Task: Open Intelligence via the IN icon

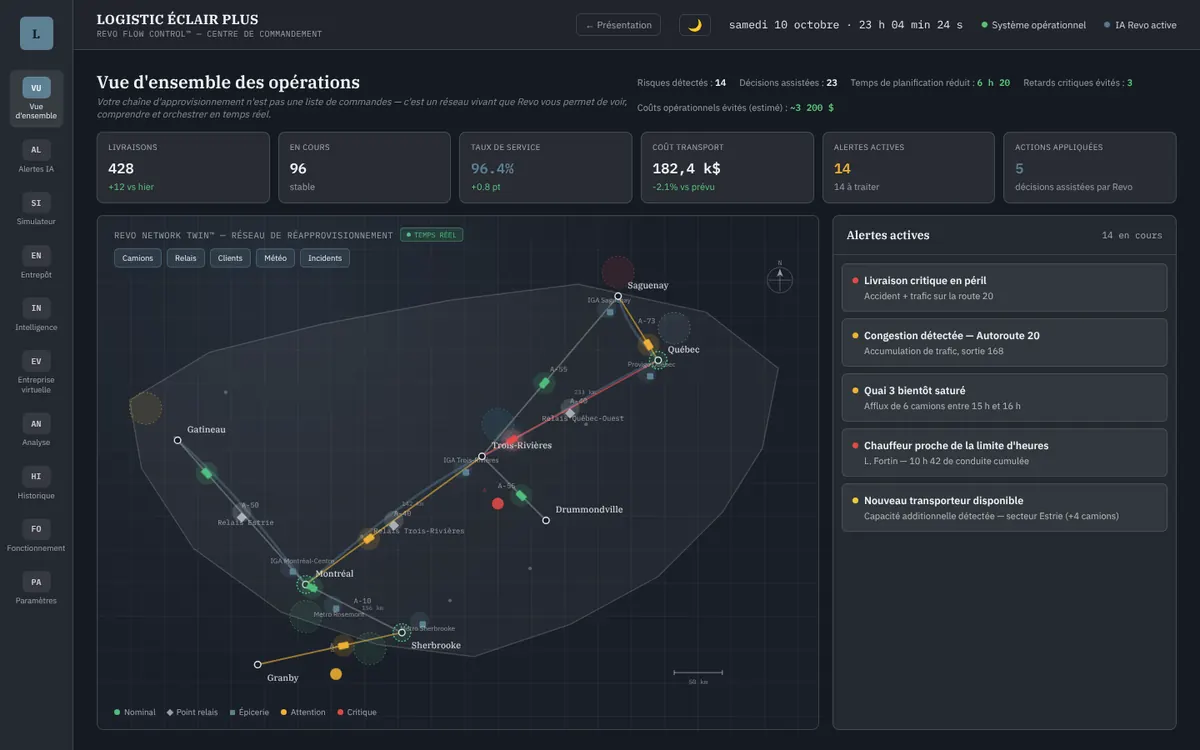Action: click(x=36, y=308)
